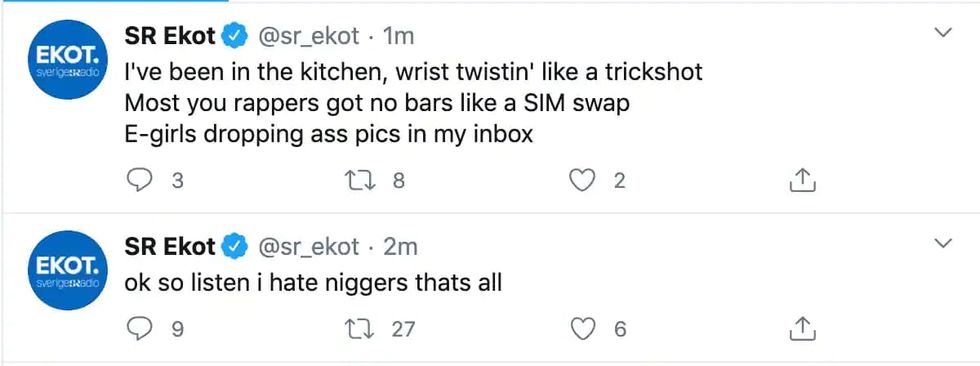This screenshot has height=366, width=980.
Task: Reply to the 1m-old SR Ekot tweet
Action: (x=139, y=181)
